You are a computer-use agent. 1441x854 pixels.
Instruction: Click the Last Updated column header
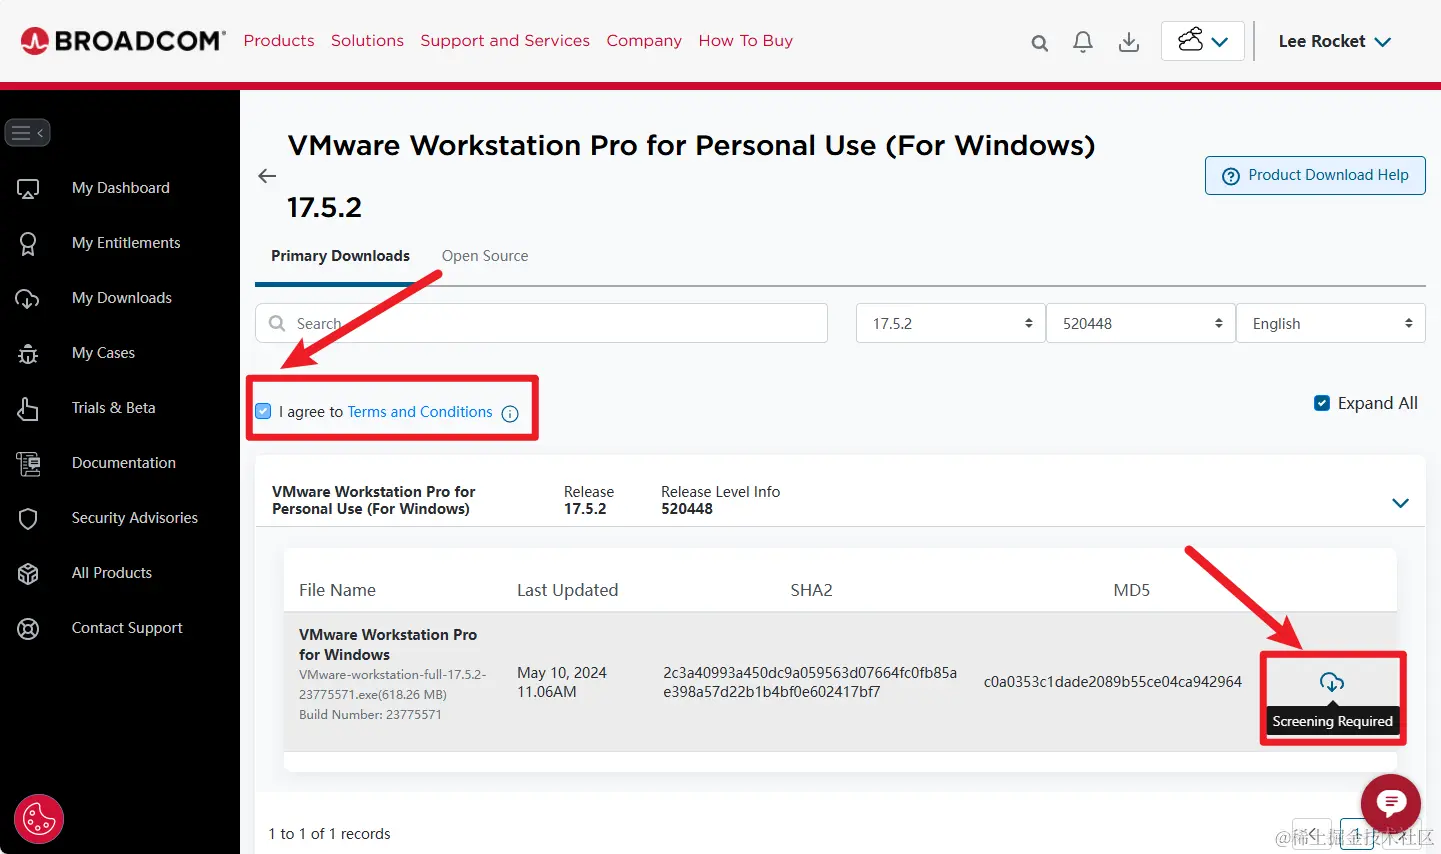(x=567, y=590)
